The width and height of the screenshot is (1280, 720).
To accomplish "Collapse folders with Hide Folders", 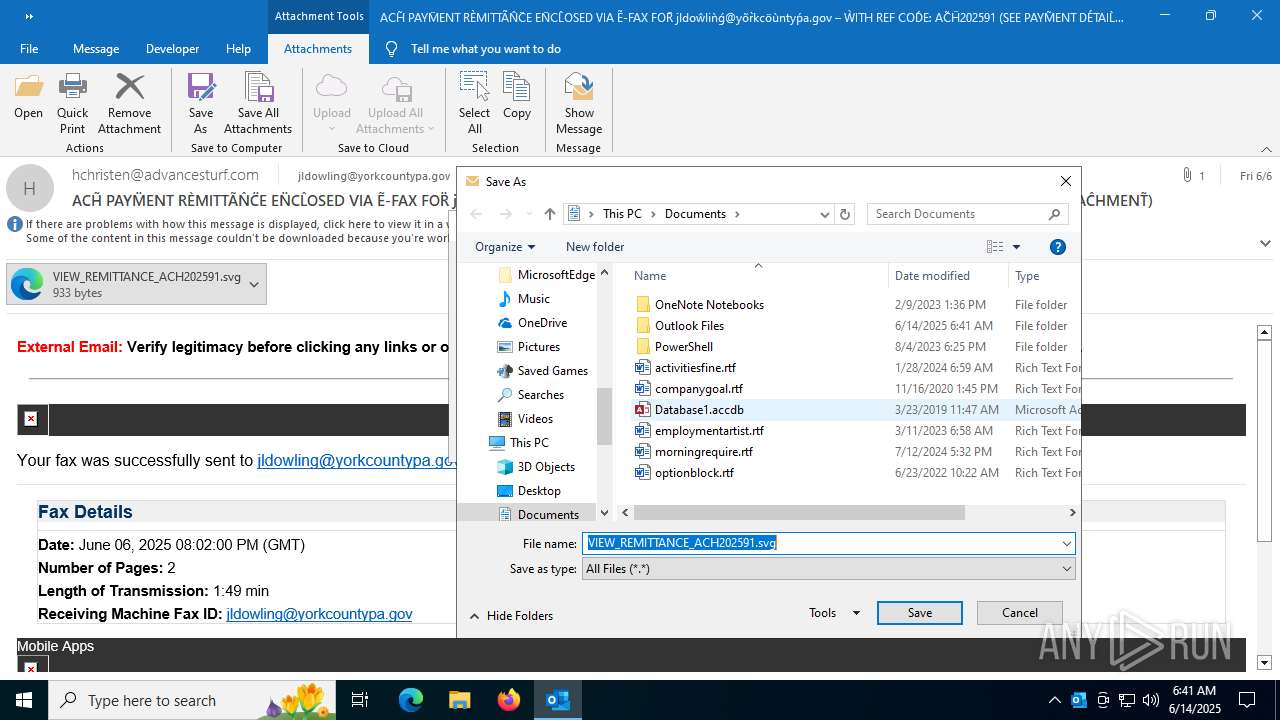I will click(x=511, y=616).
